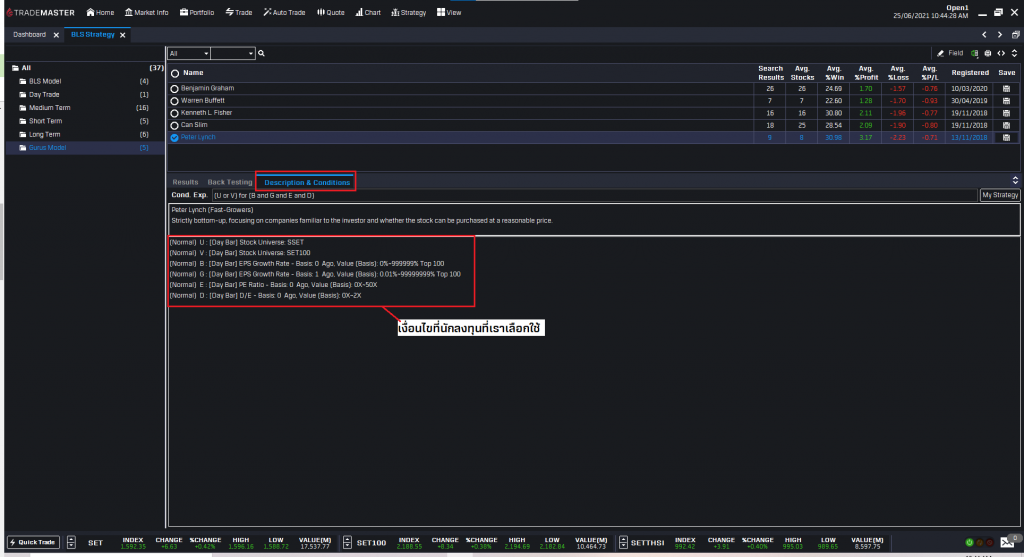Open the All filter dropdown

coord(189,54)
